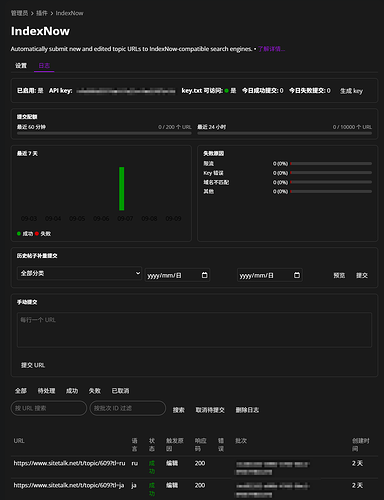Click the 域名不匹配 failure reason label
Image resolution: width=384 pixels, height=500 pixels.
click(216, 182)
